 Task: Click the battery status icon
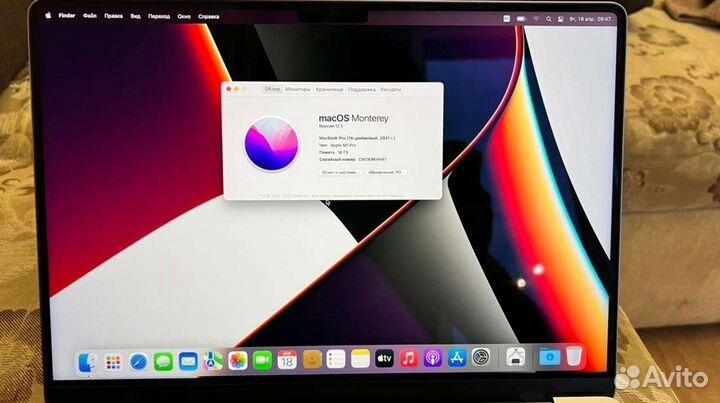coord(521,19)
